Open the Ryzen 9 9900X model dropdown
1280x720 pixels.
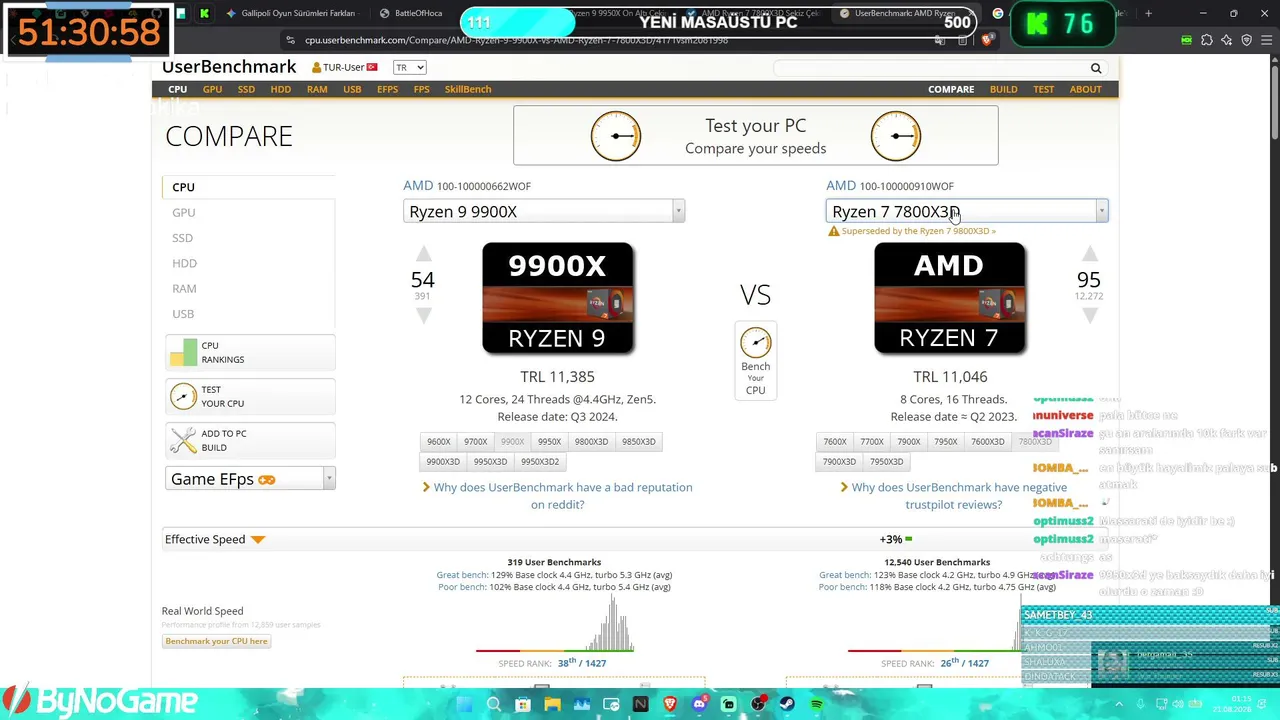point(544,211)
